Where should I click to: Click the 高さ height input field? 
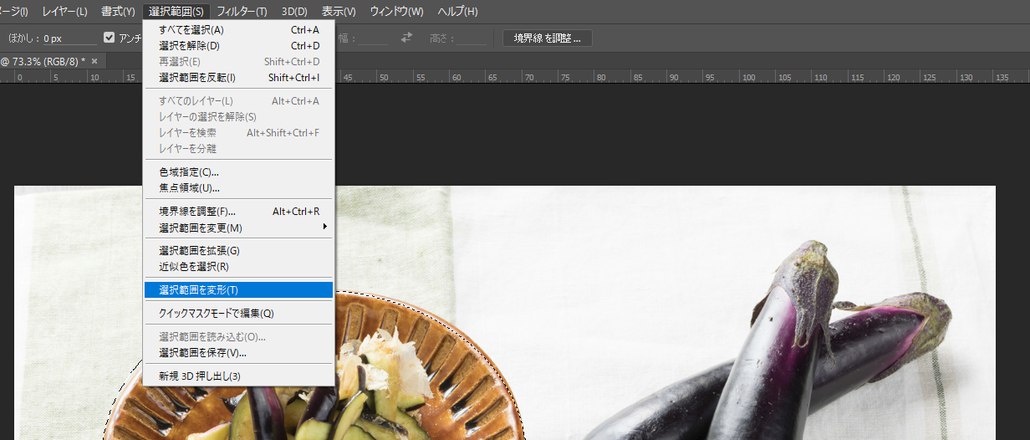[x=472, y=39]
